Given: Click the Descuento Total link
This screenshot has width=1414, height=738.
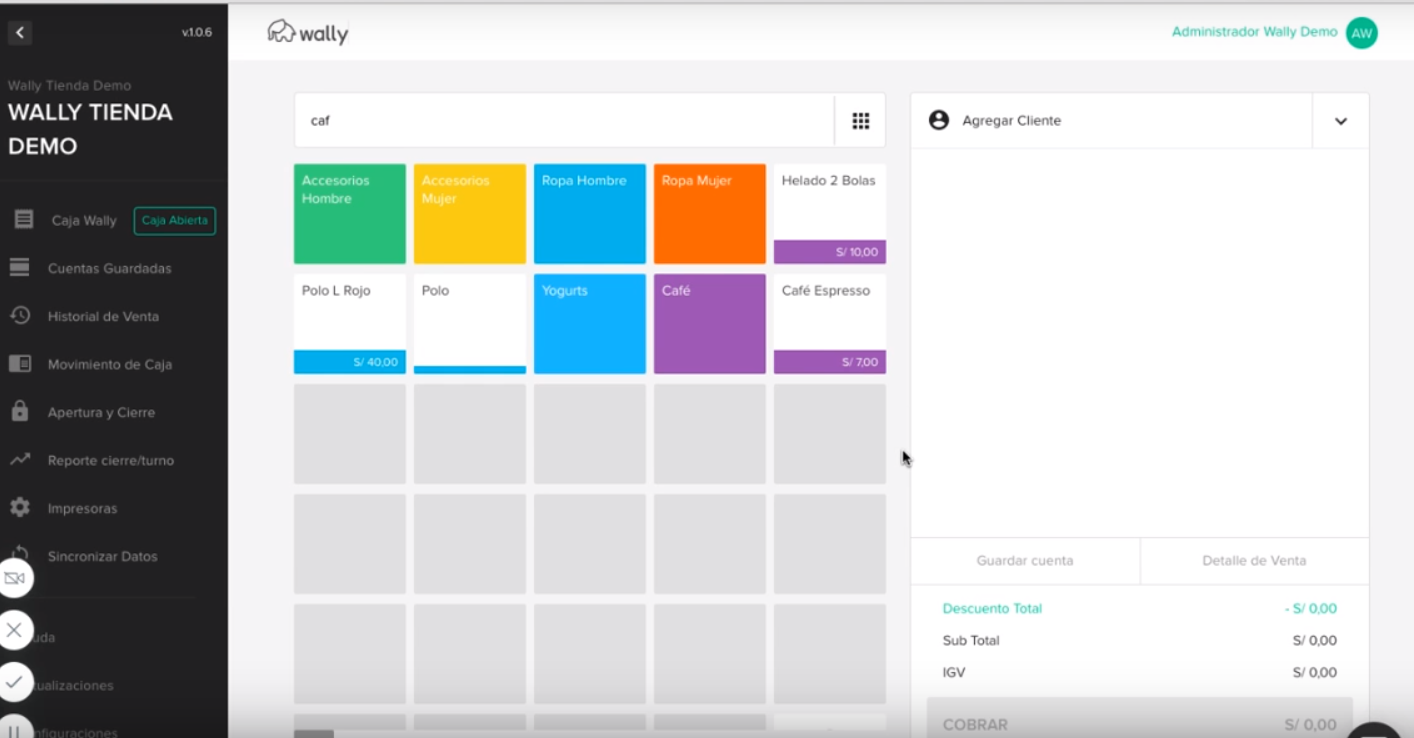Looking at the screenshot, I should click(992, 608).
